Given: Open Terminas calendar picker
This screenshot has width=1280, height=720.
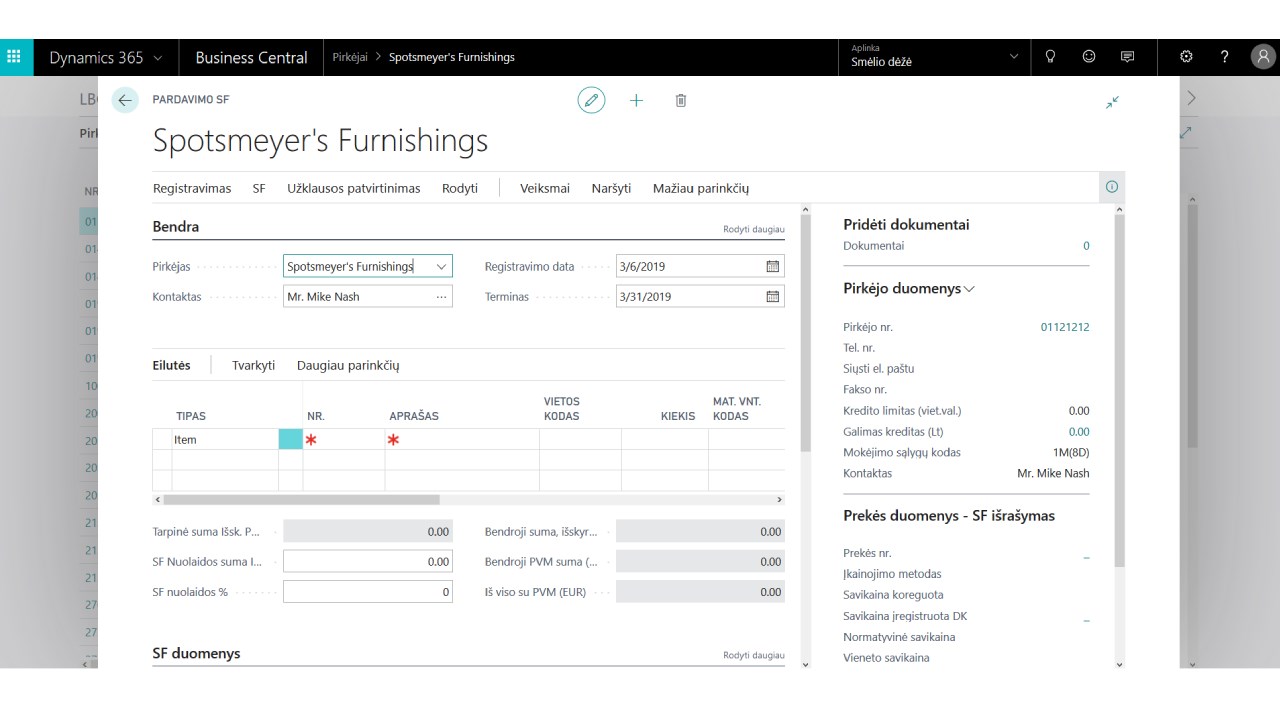Looking at the screenshot, I should coord(772,297).
